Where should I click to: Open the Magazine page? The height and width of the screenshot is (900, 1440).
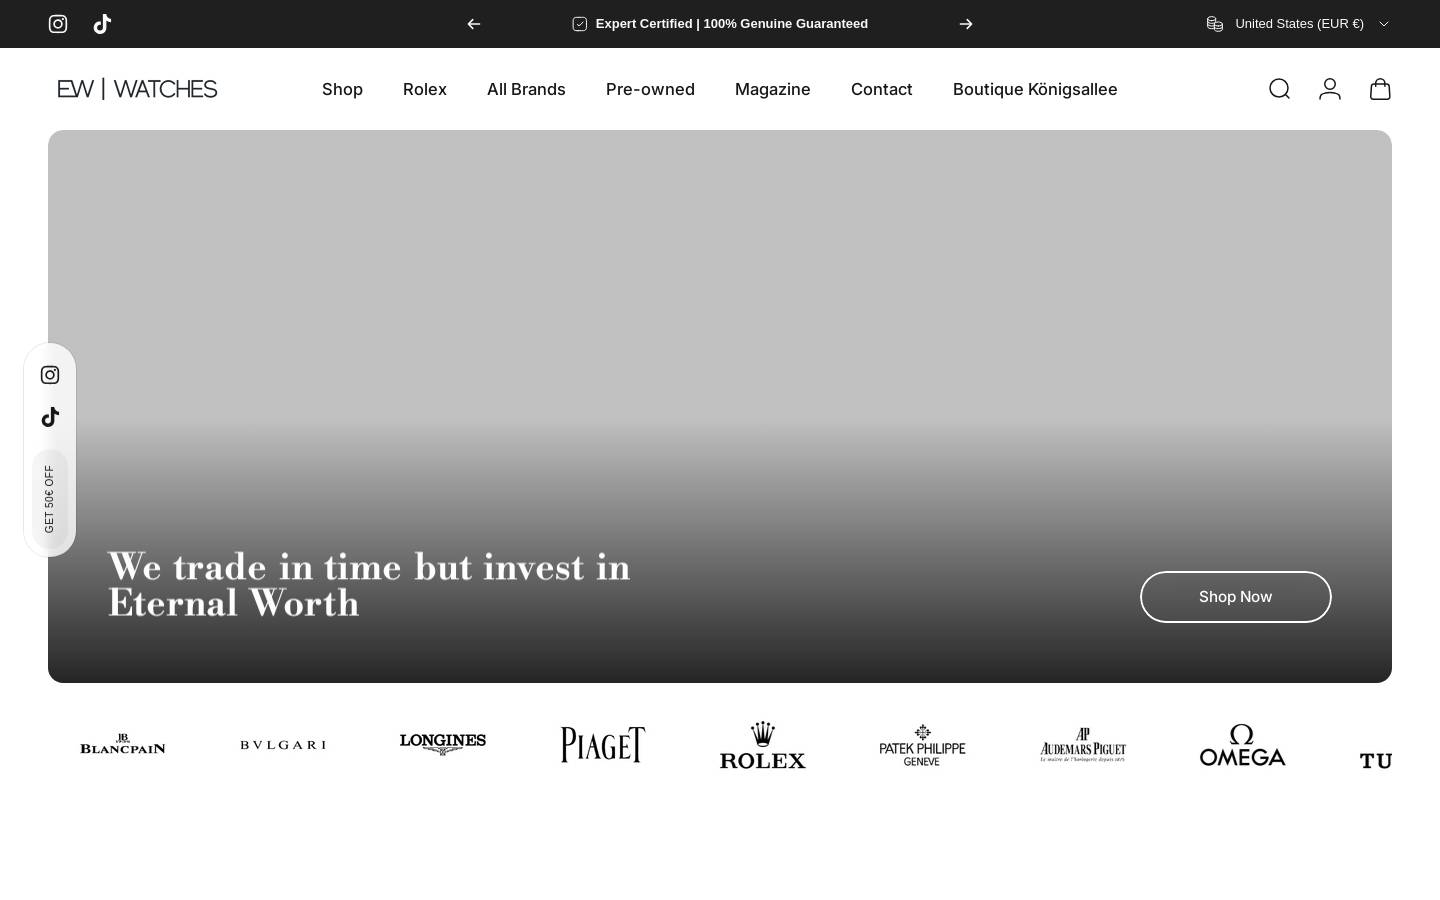(773, 89)
